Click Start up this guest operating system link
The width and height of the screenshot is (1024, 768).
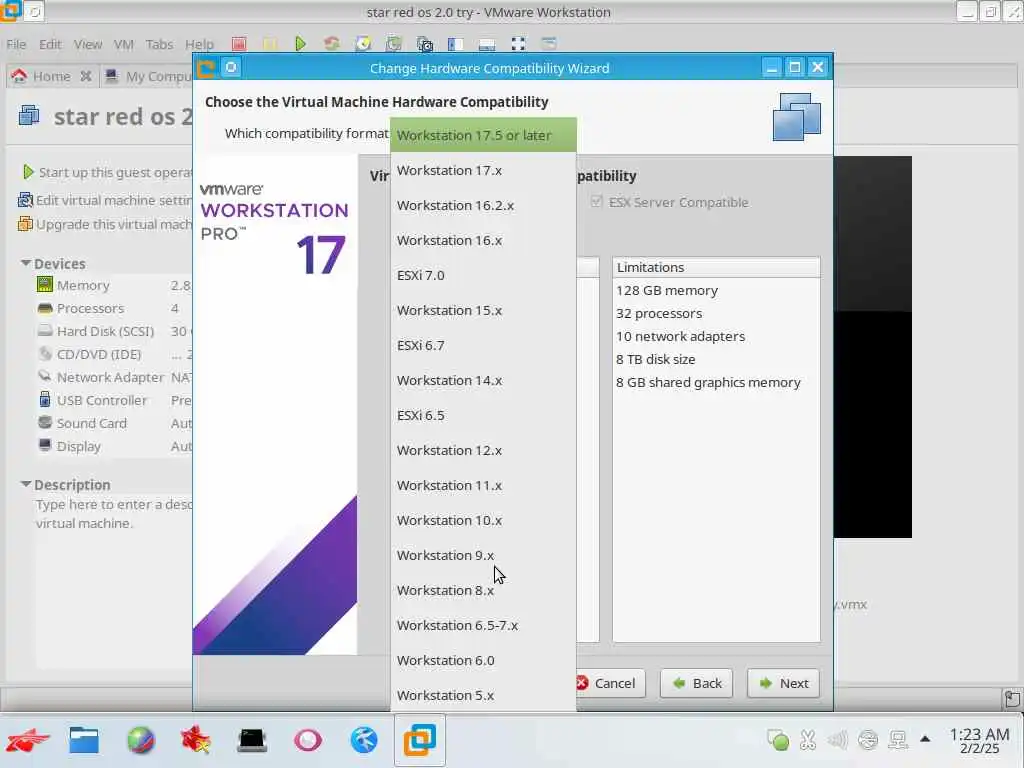tap(108, 172)
